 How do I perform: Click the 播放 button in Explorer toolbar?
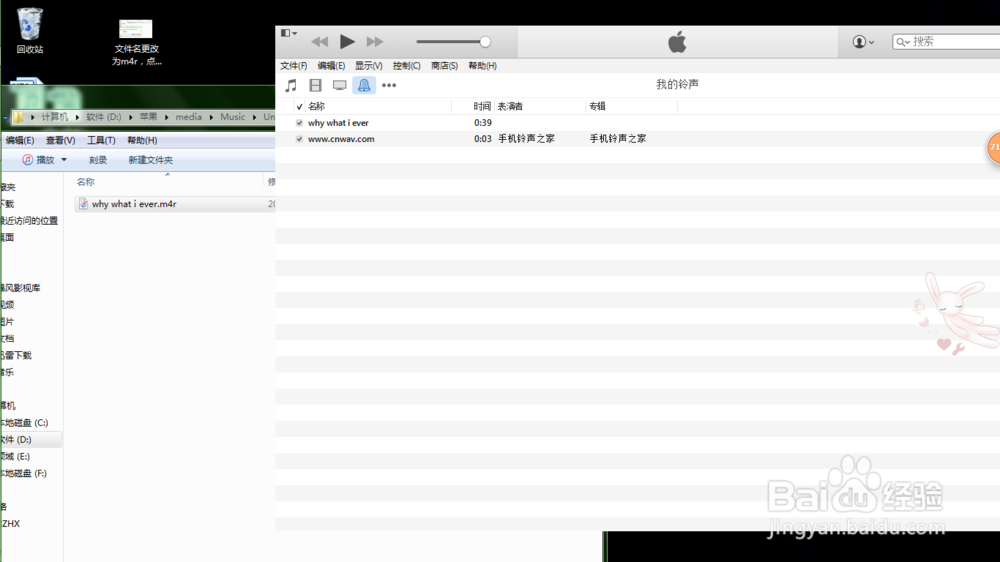(x=38, y=160)
